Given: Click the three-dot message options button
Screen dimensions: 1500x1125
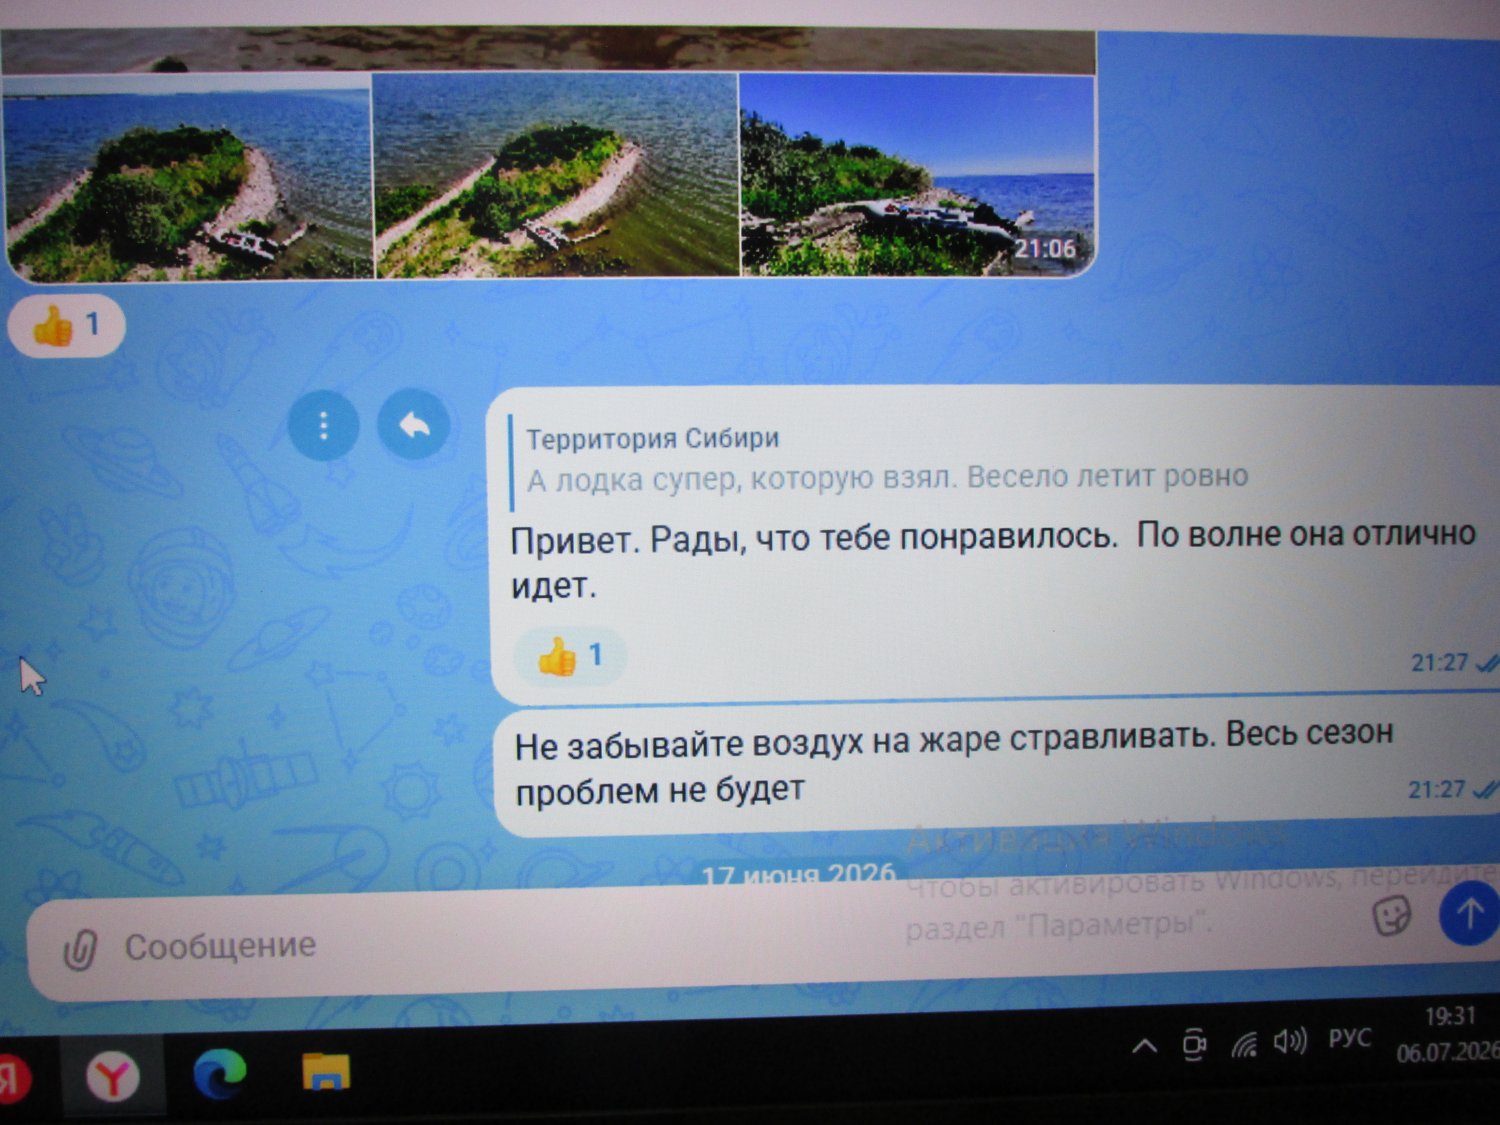Looking at the screenshot, I should [323, 427].
